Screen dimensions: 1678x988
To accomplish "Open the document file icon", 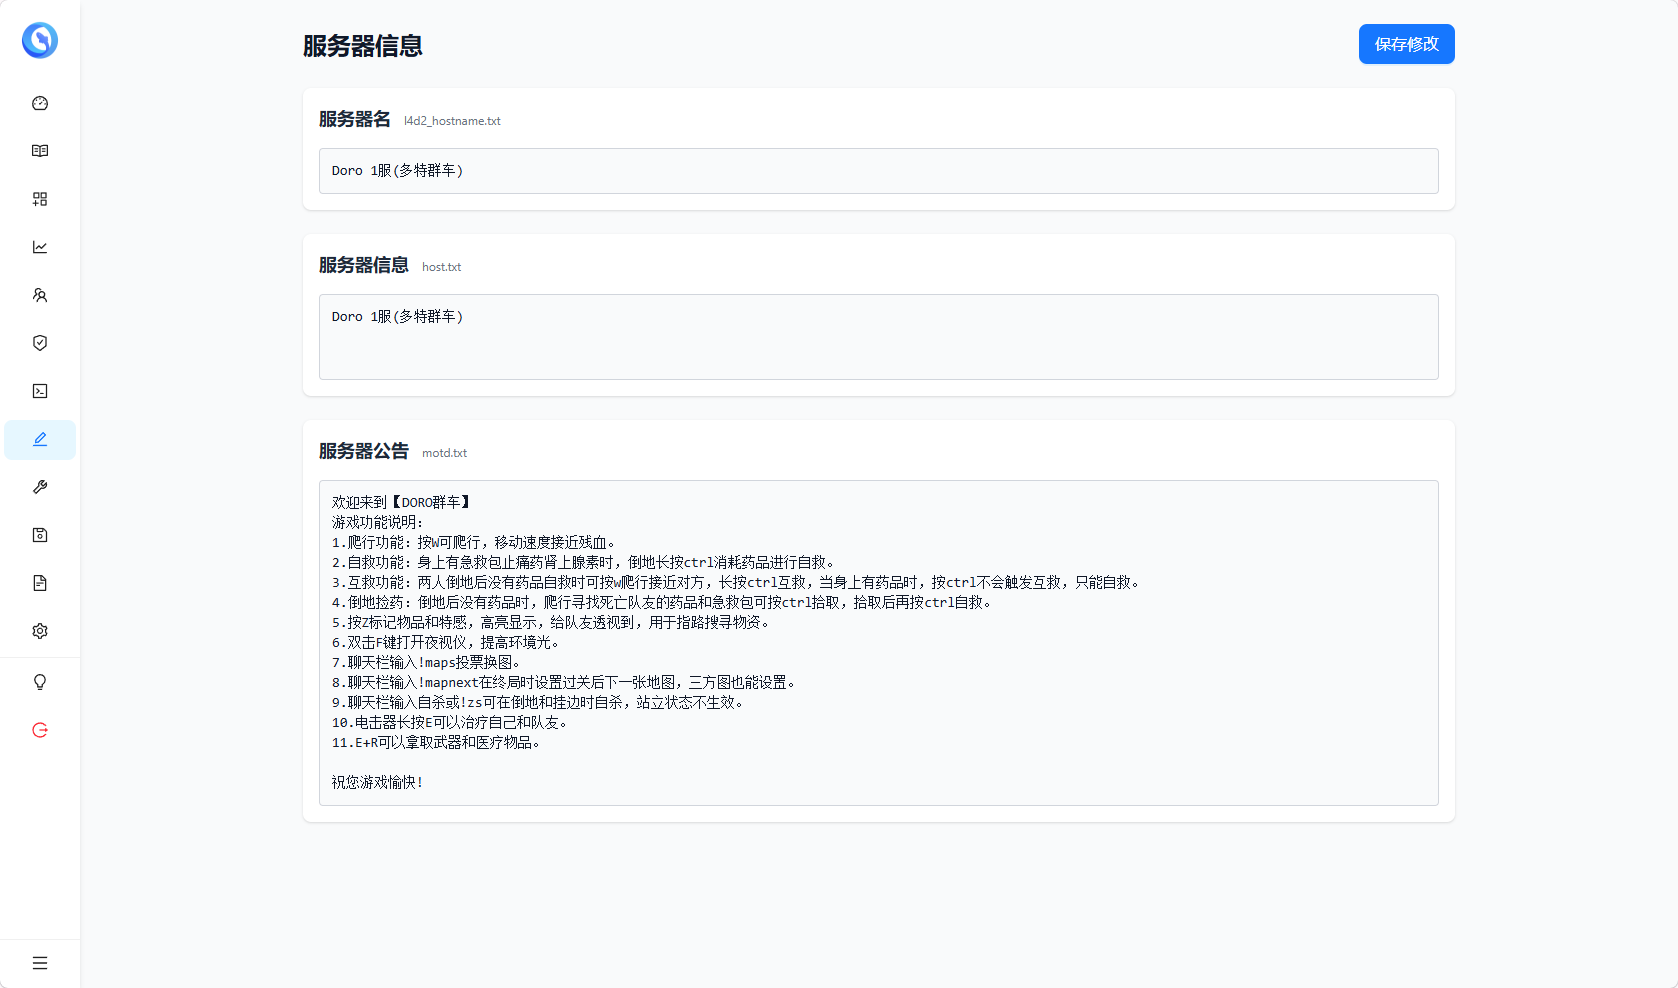I will point(40,583).
